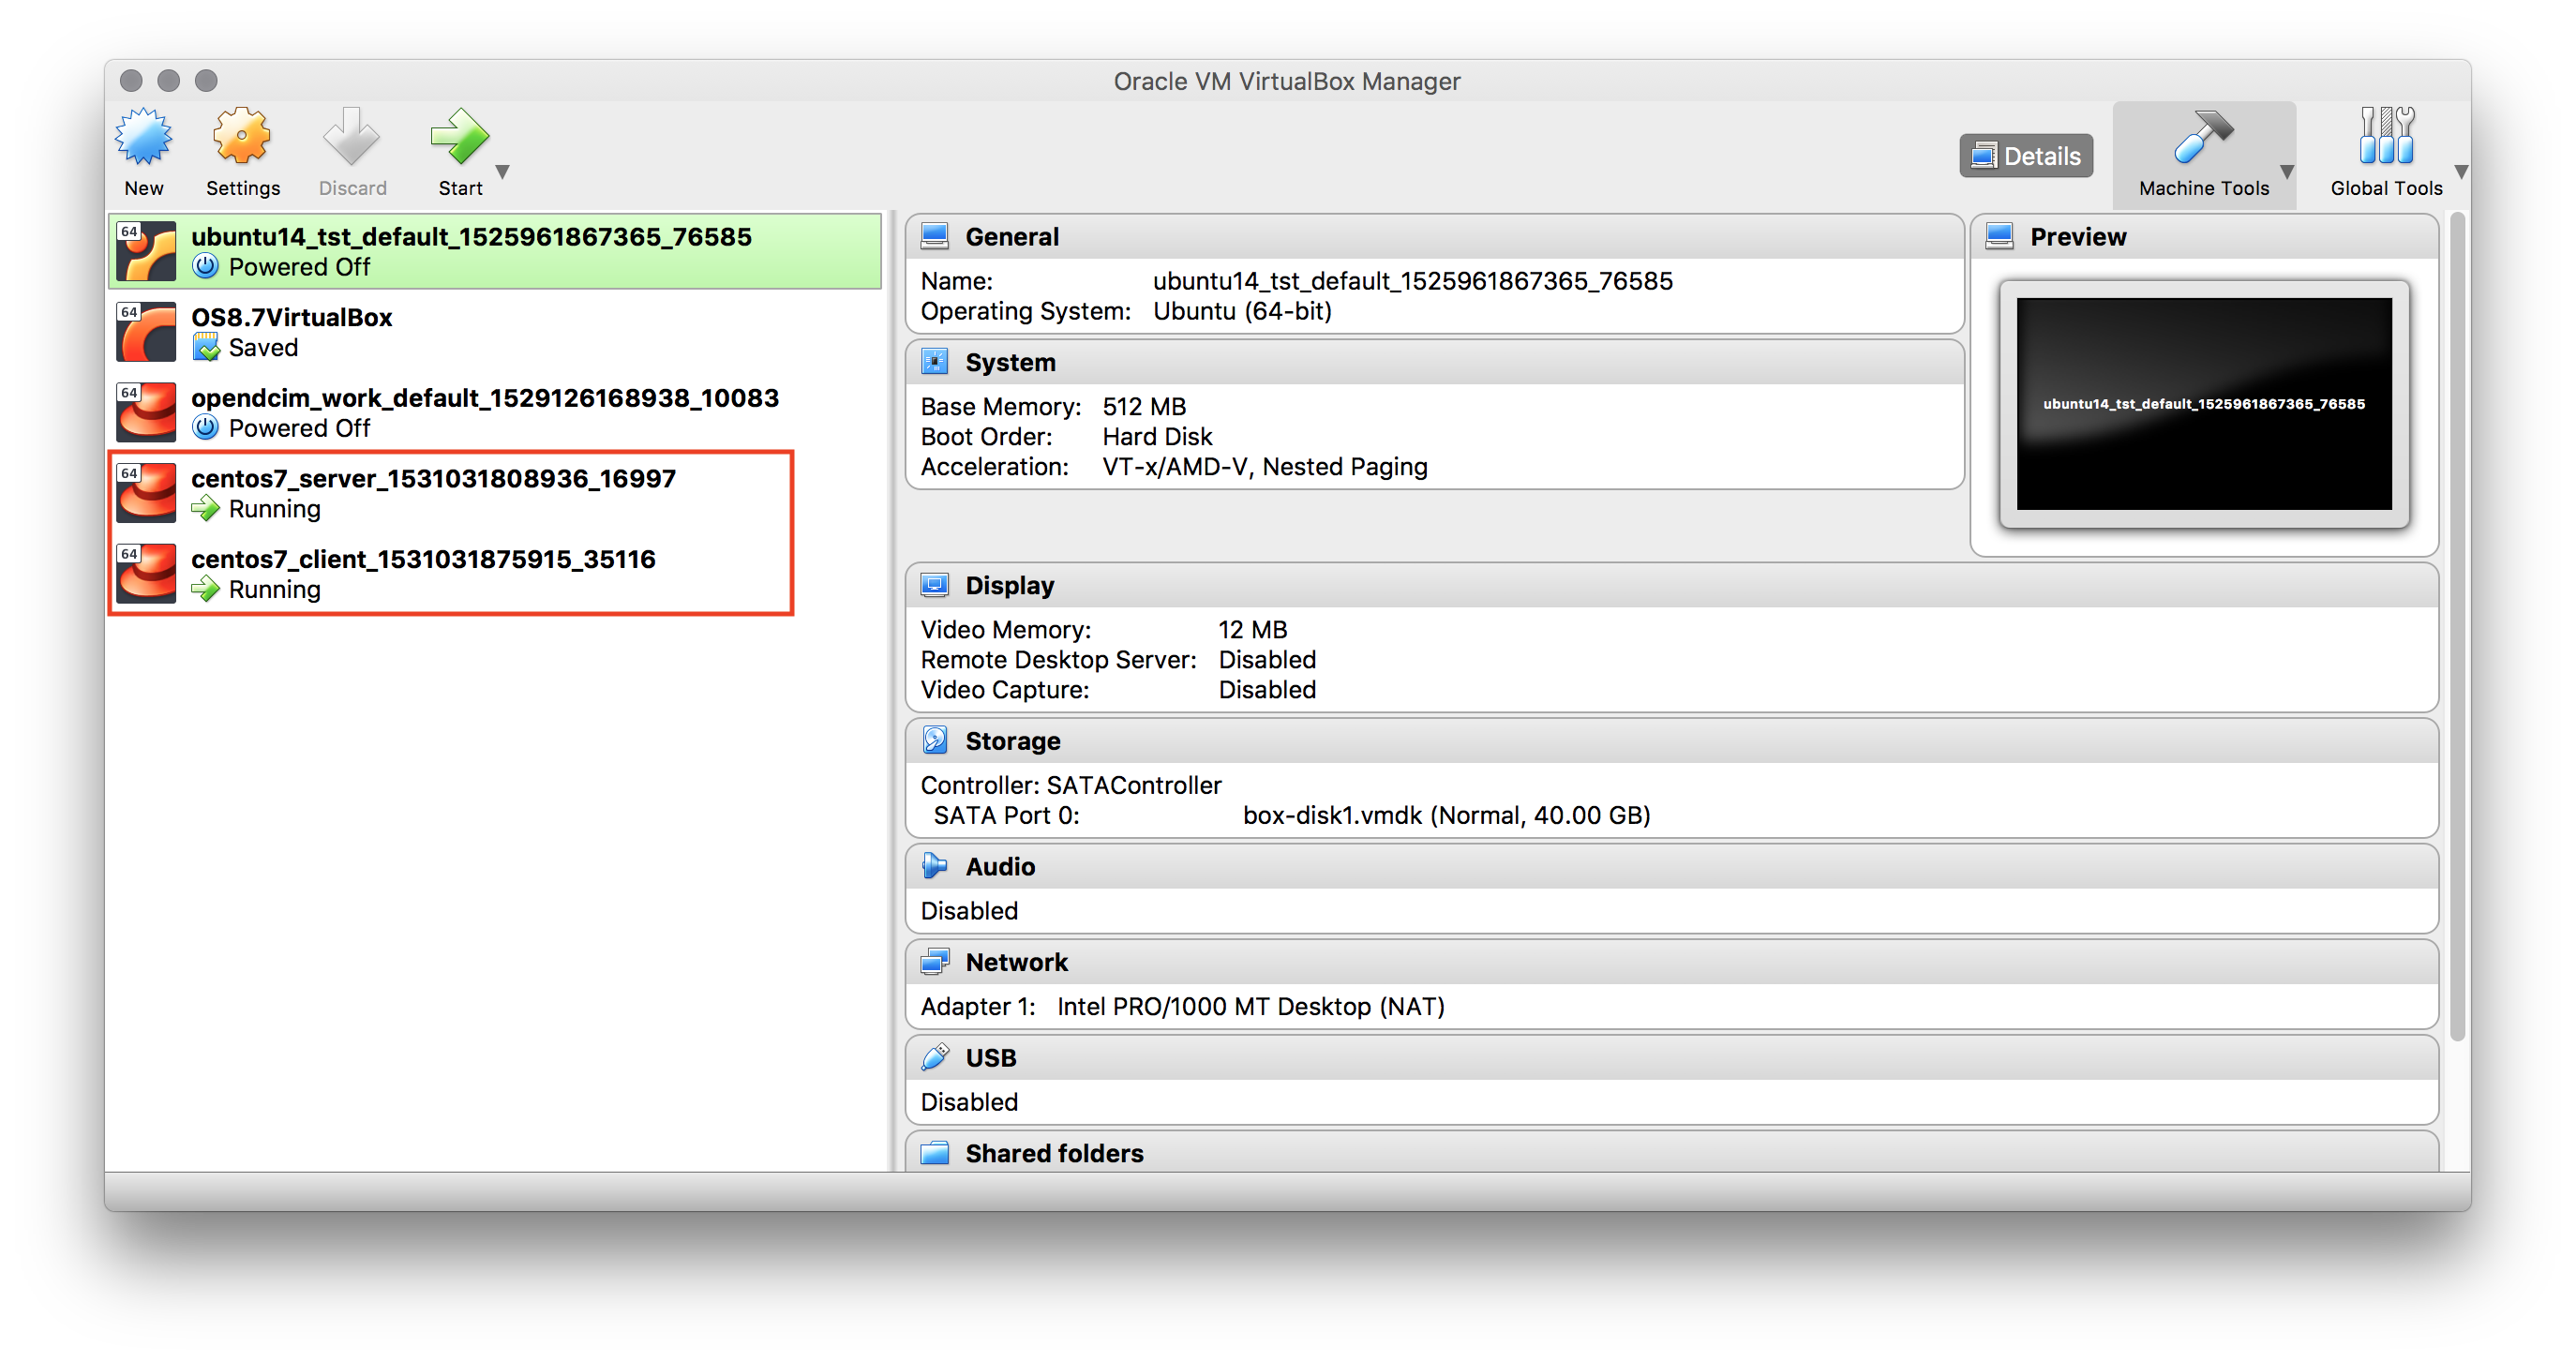
Task: Click the '512 MB' base memory value
Action: point(1144,407)
